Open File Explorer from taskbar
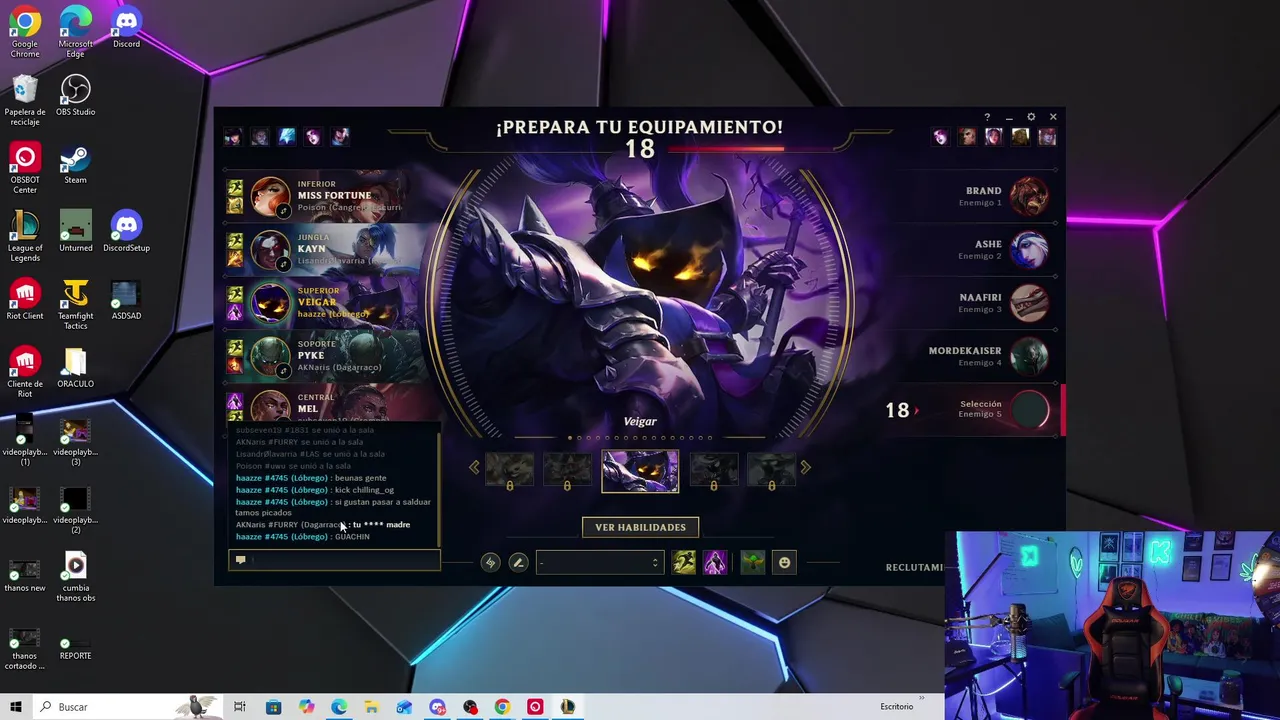 (x=371, y=707)
